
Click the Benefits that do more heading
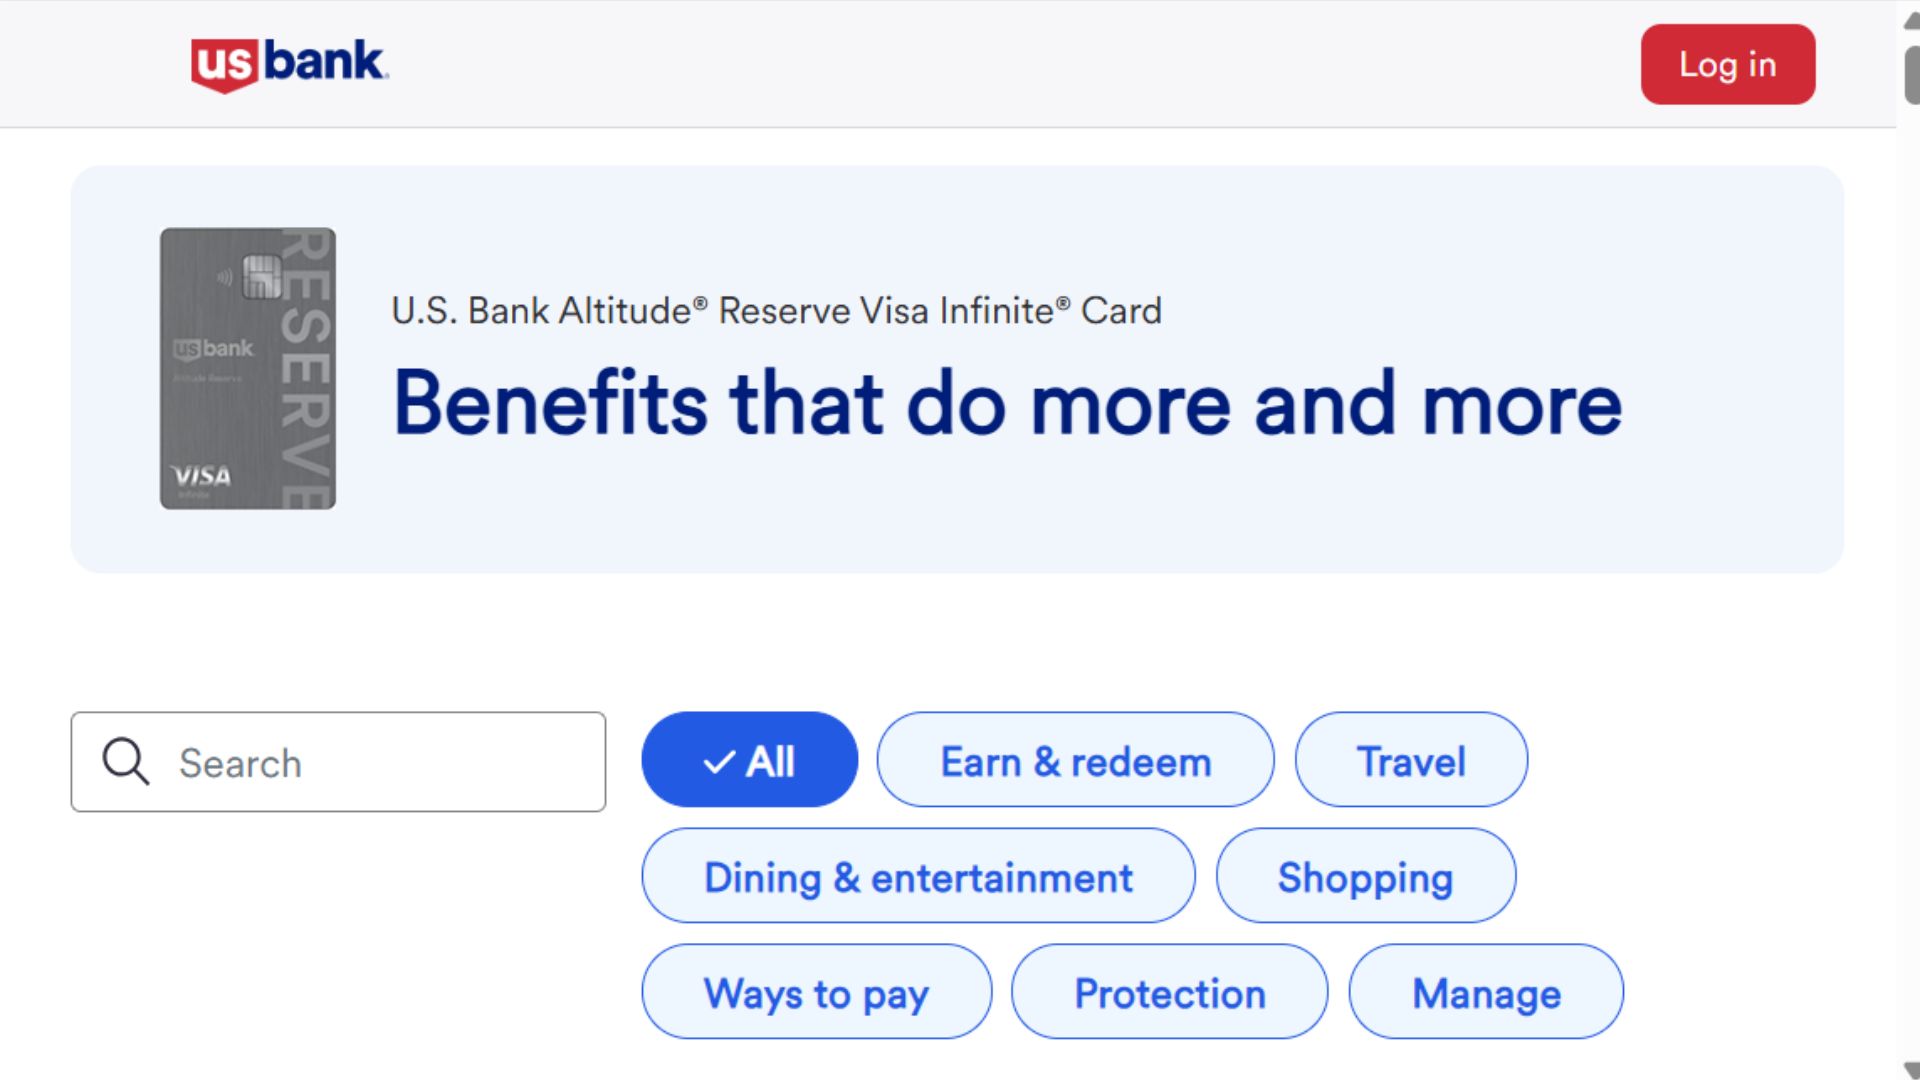point(1007,403)
